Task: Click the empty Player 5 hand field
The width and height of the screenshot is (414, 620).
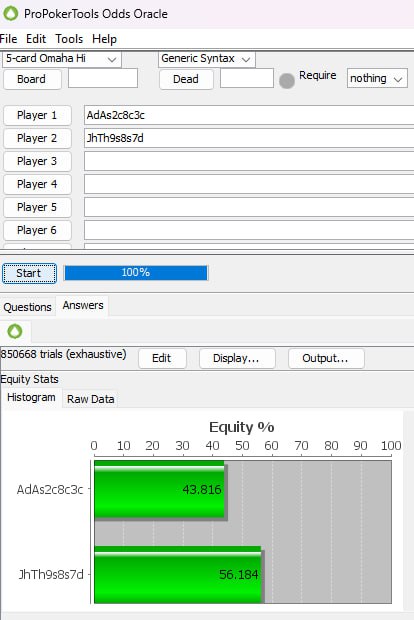Action: click(249, 207)
